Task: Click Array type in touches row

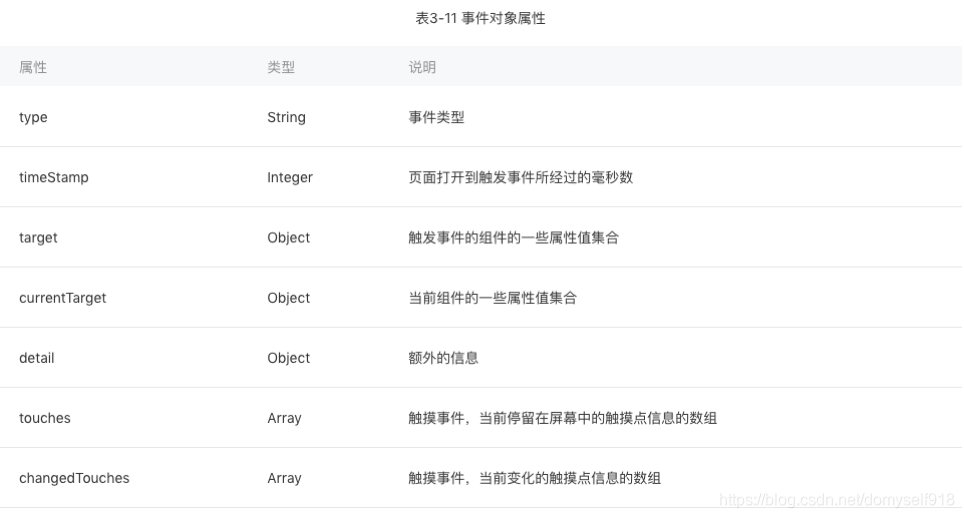Action: tap(284, 417)
